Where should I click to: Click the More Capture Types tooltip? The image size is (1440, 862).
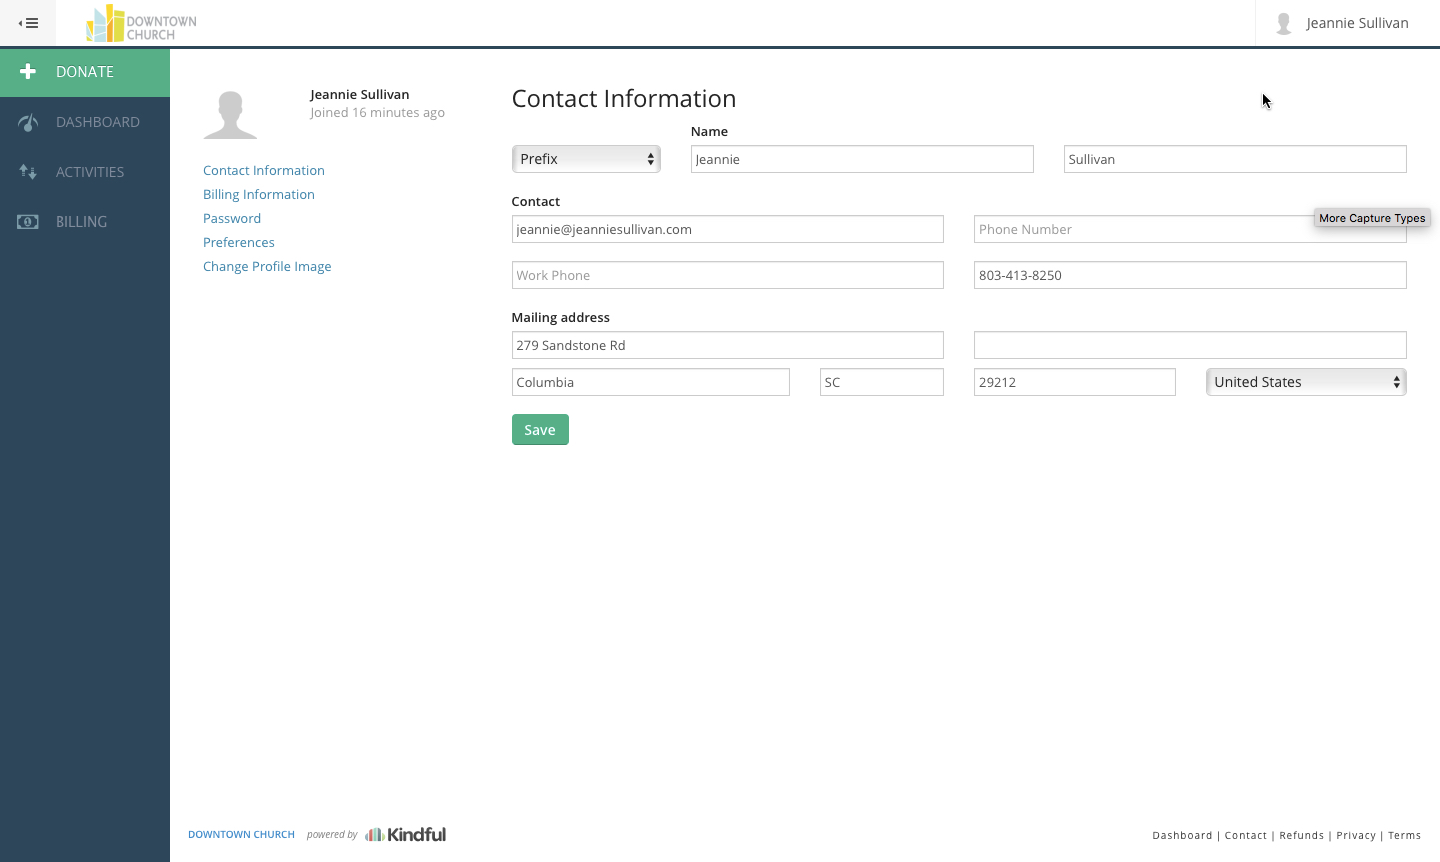click(1372, 218)
